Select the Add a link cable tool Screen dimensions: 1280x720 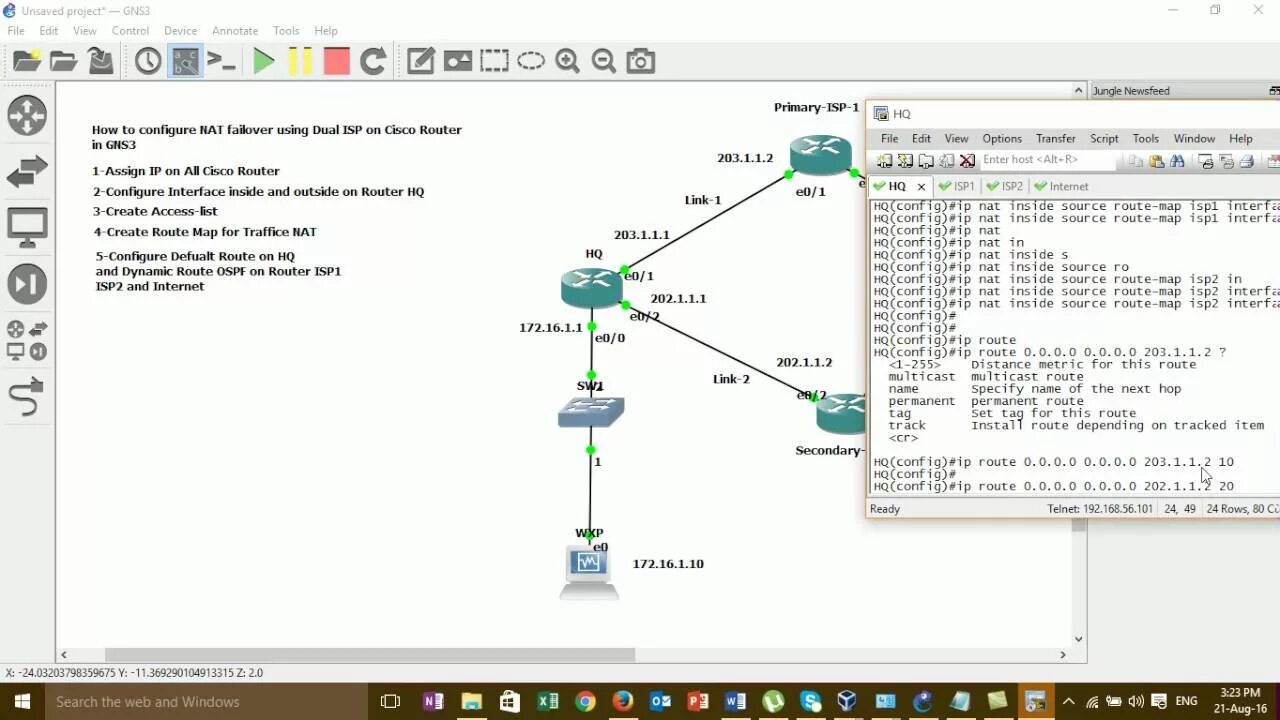(27, 397)
